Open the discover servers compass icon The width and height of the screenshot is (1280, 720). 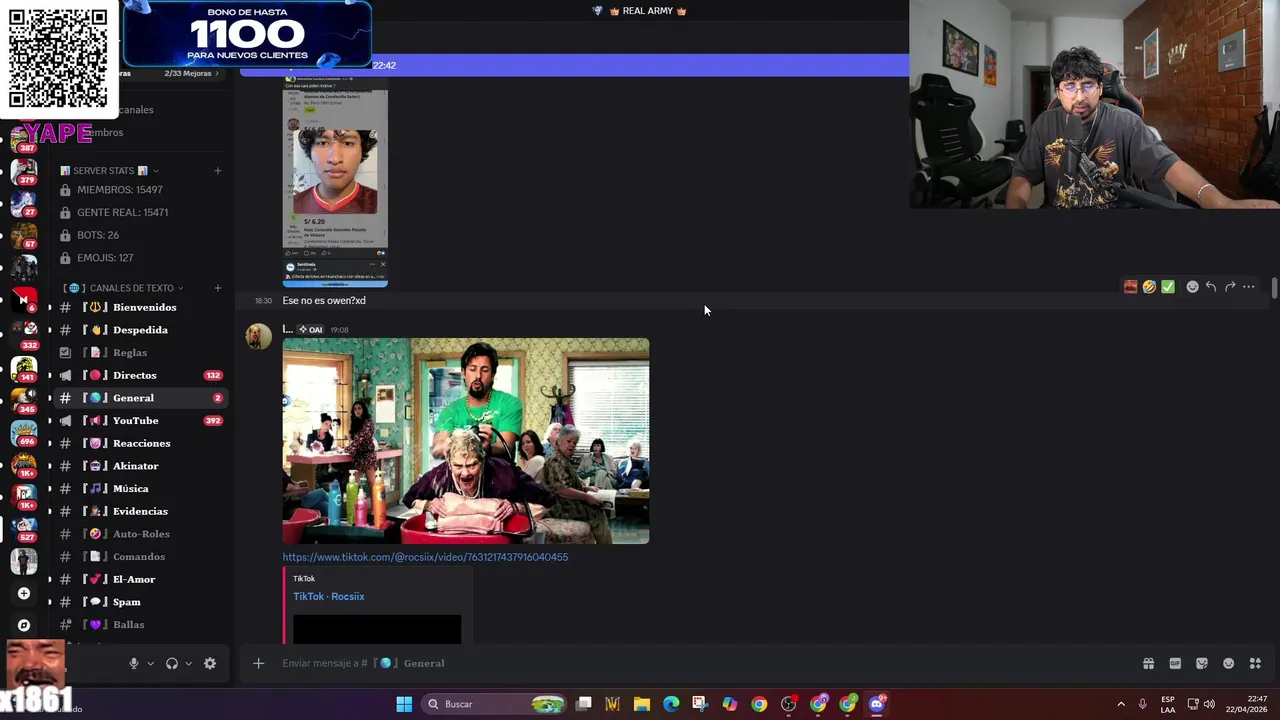(x=24, y=625)
